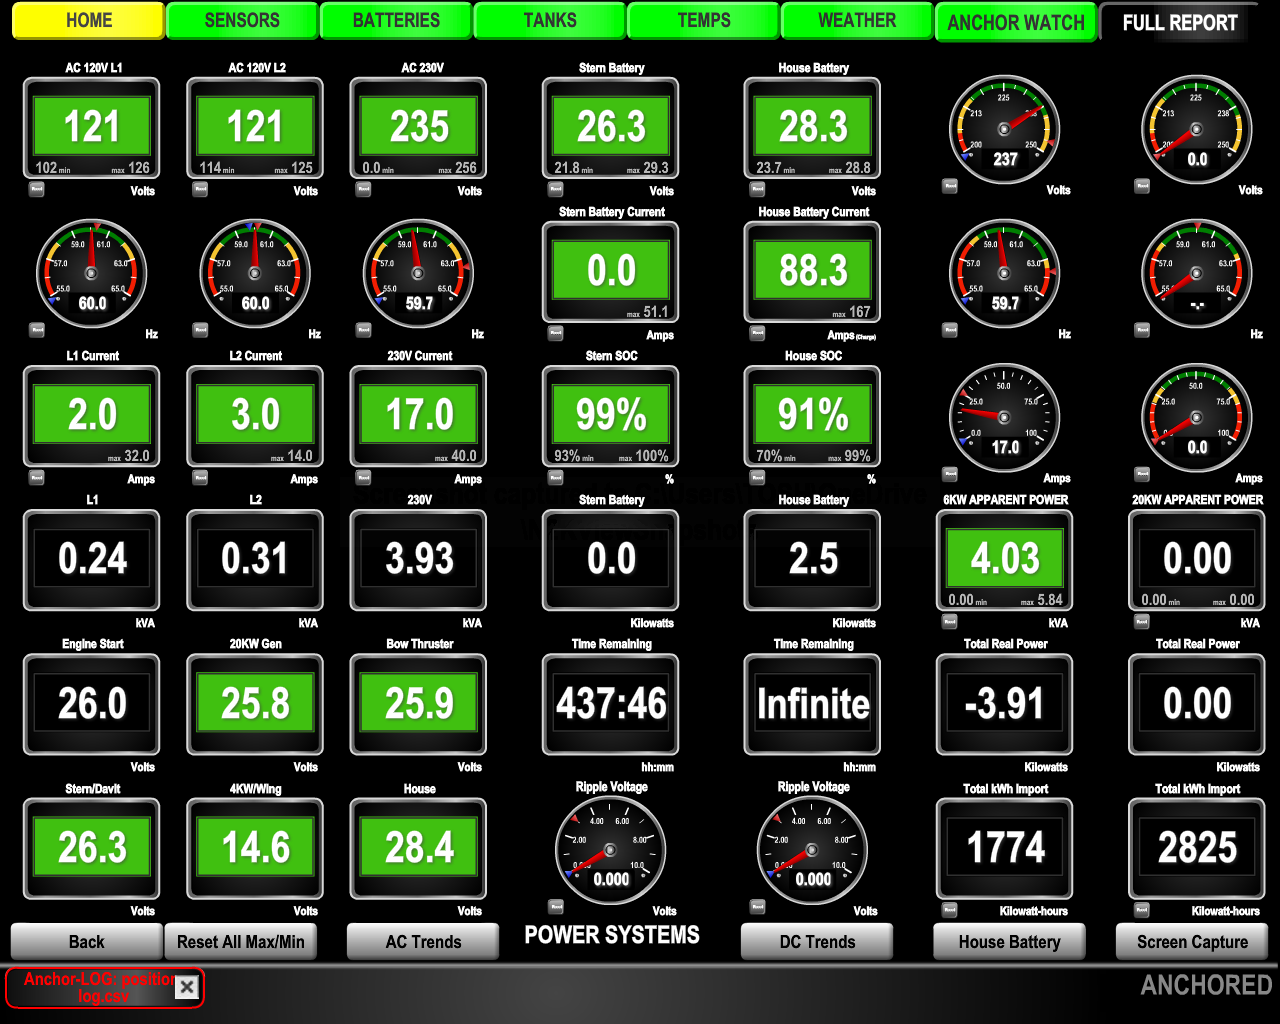Open the WEATHER tab
This screenshot has width=1280, height=1024.
[857, 20]
